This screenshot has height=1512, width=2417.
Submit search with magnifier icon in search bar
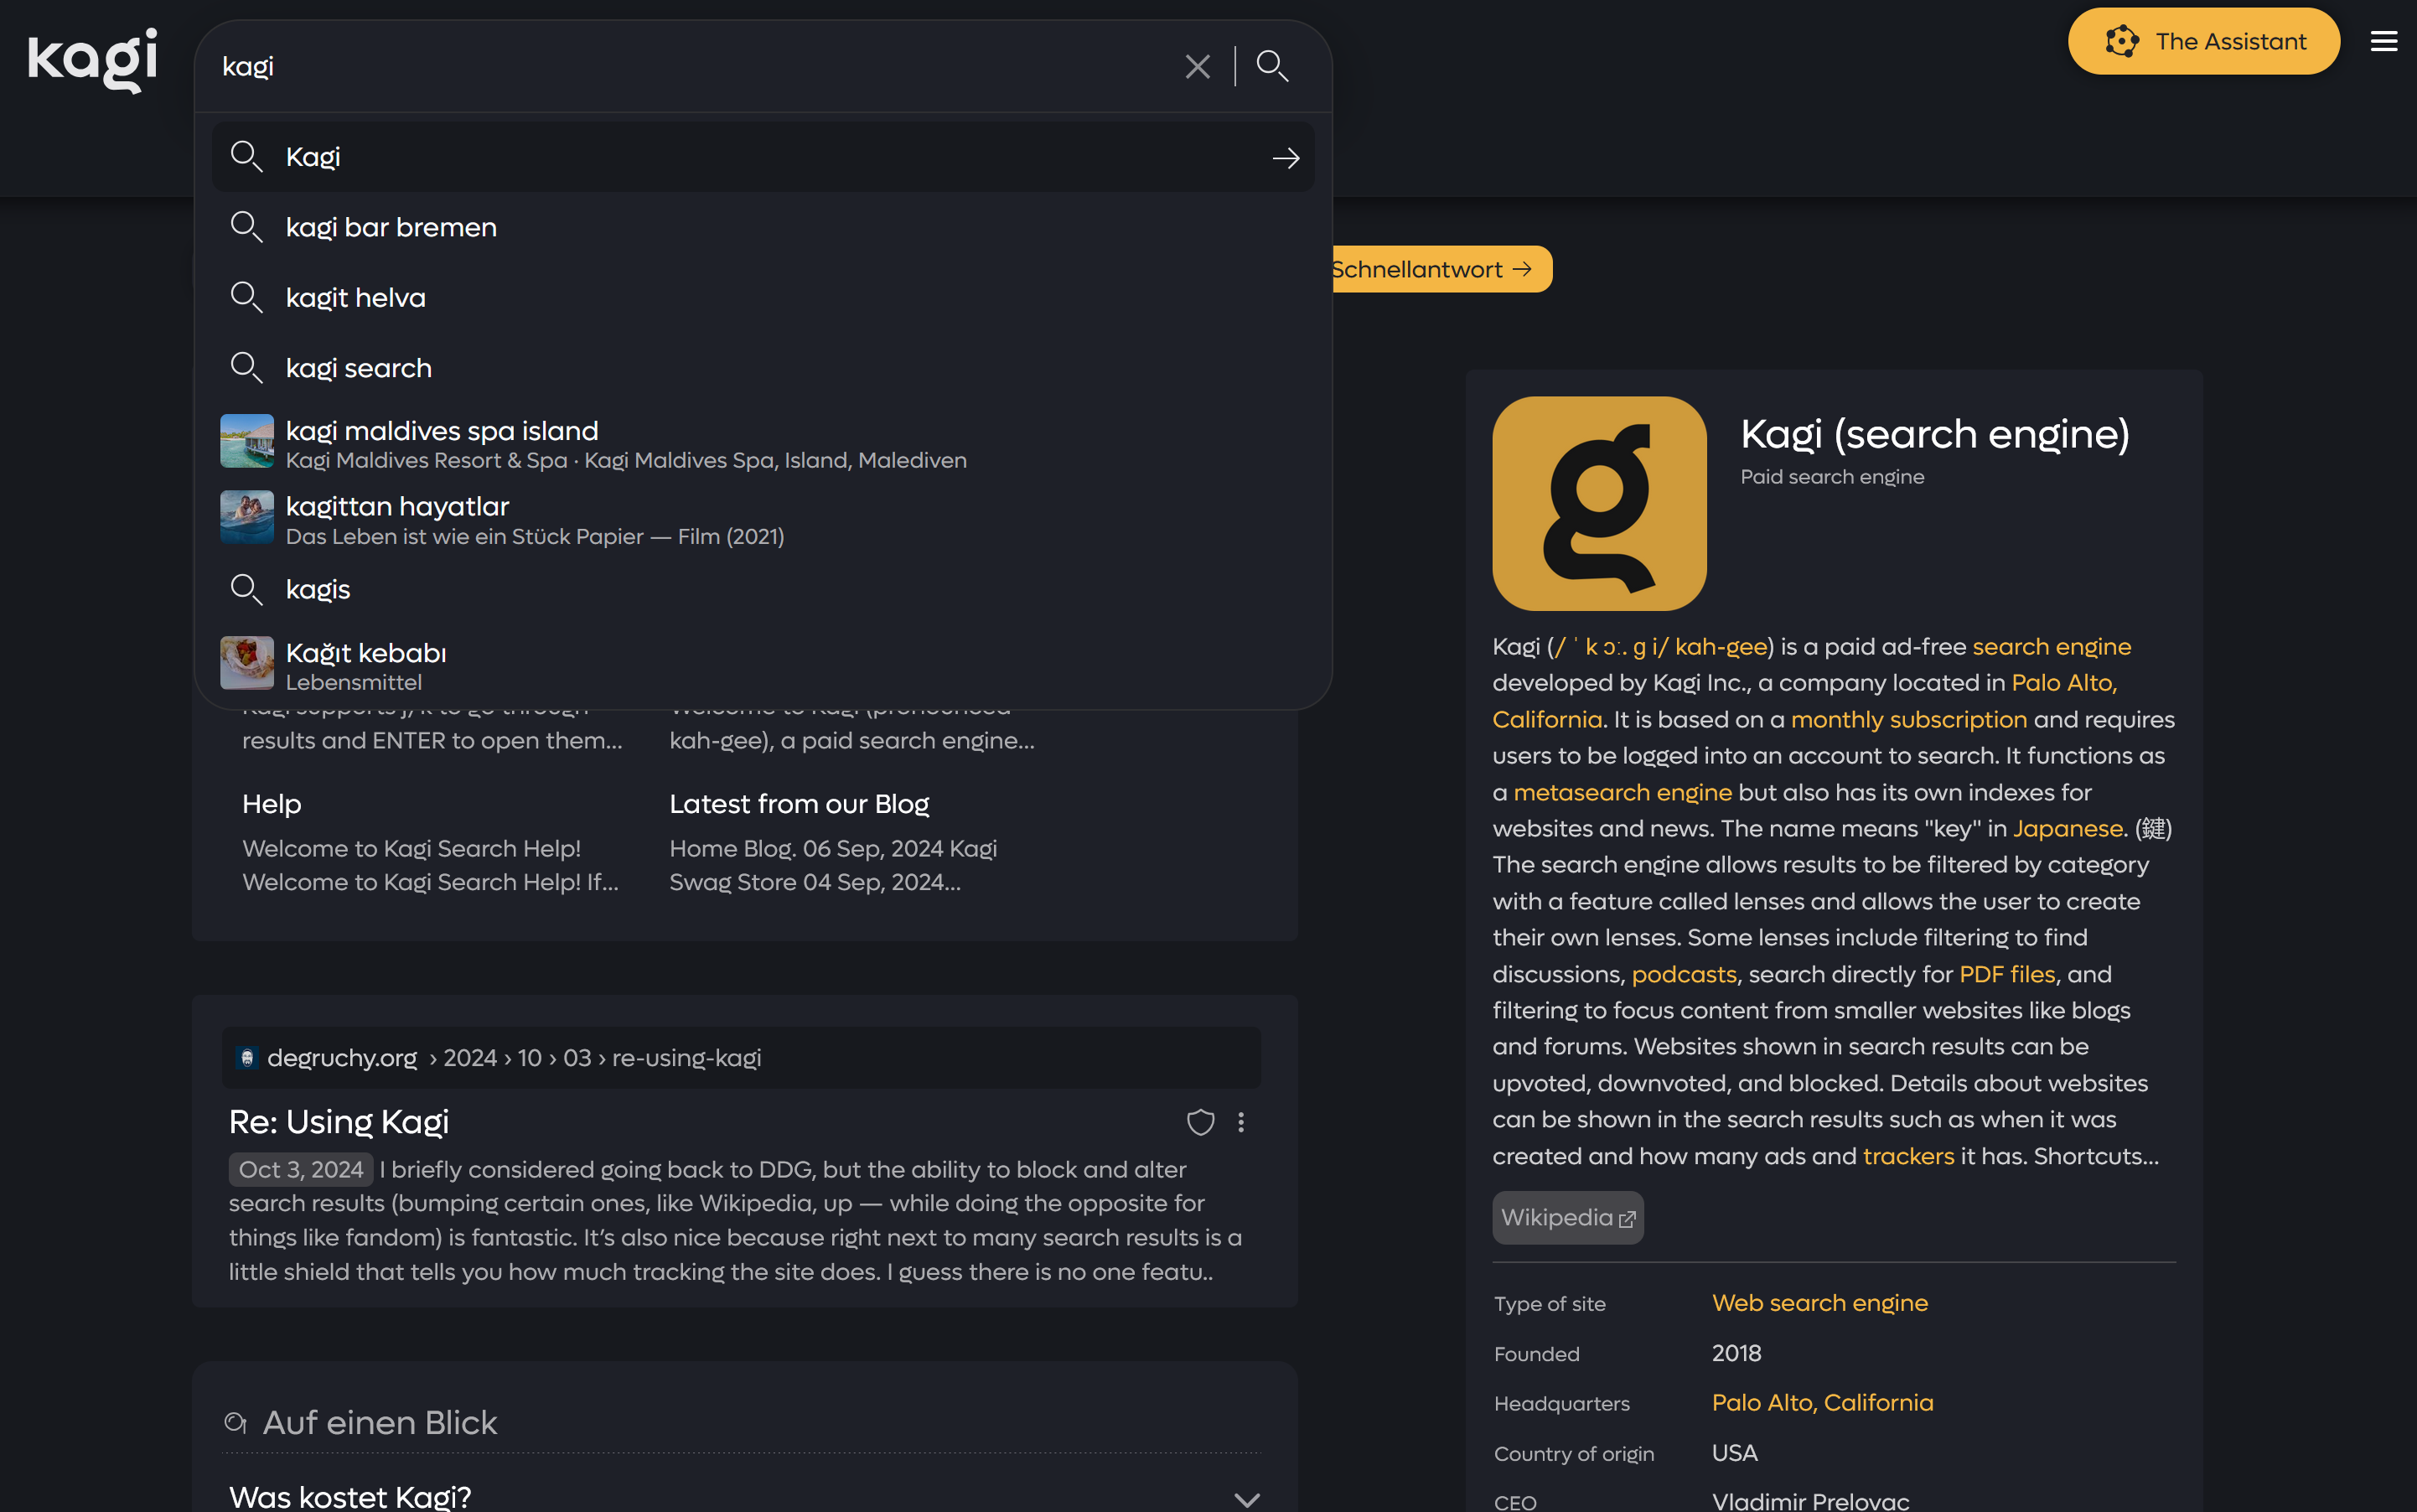pos(1272,66)
